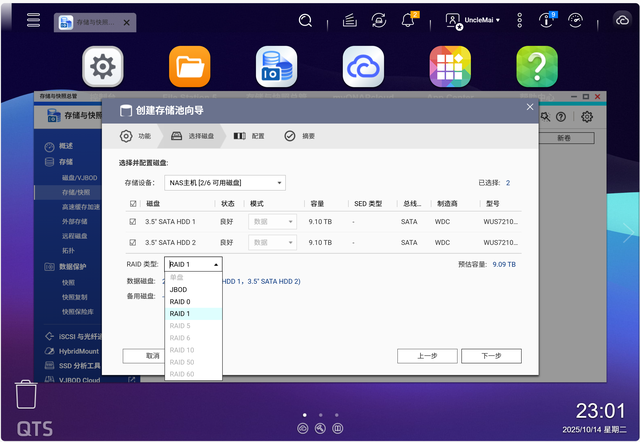This screenshot has height=442, width=640.
Task: Uncheck the 3.5" SATA HDD 1 checkbox
Action: click(x=132, y=222)
